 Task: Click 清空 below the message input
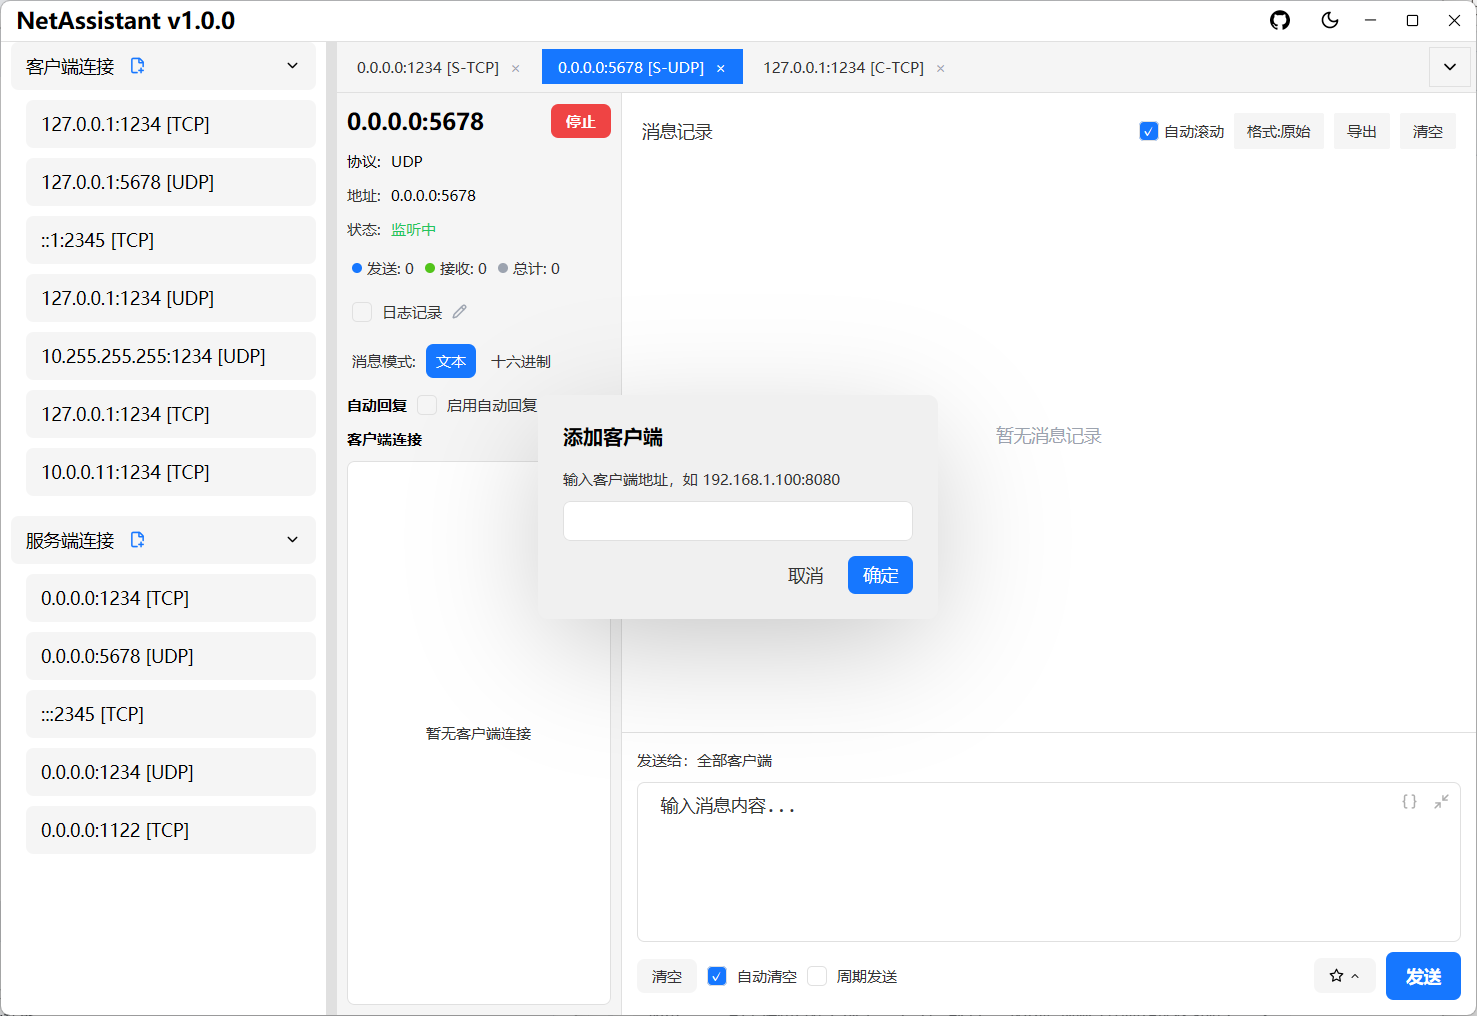(x=667, y=976)
